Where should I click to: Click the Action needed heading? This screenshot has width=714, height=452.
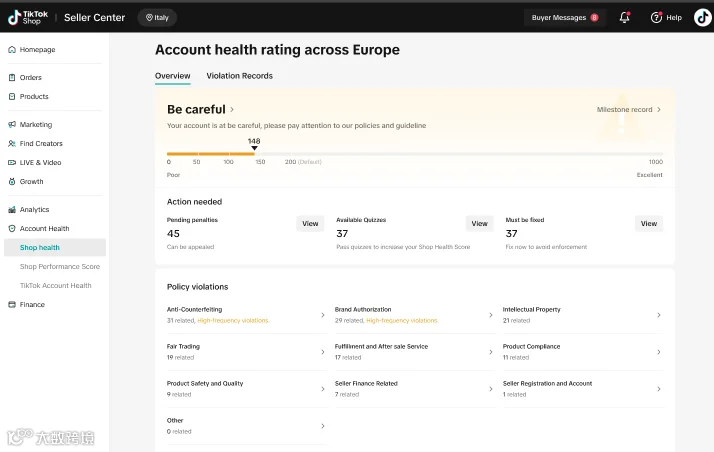tap(194, 202)
